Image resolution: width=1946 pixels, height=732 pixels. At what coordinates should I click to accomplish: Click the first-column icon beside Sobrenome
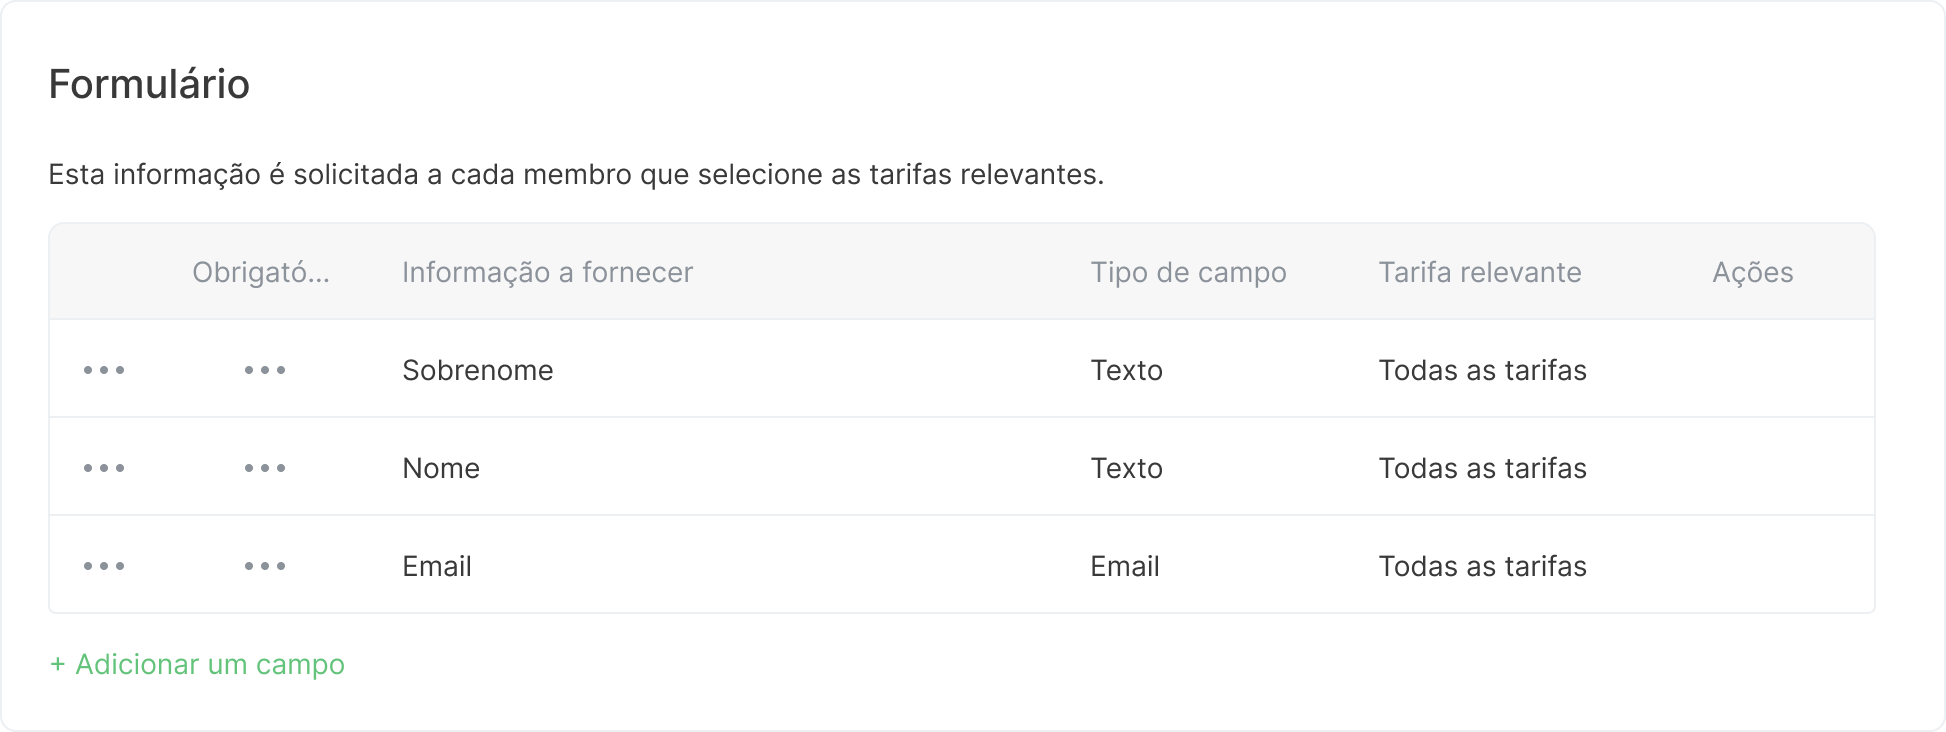105,368
